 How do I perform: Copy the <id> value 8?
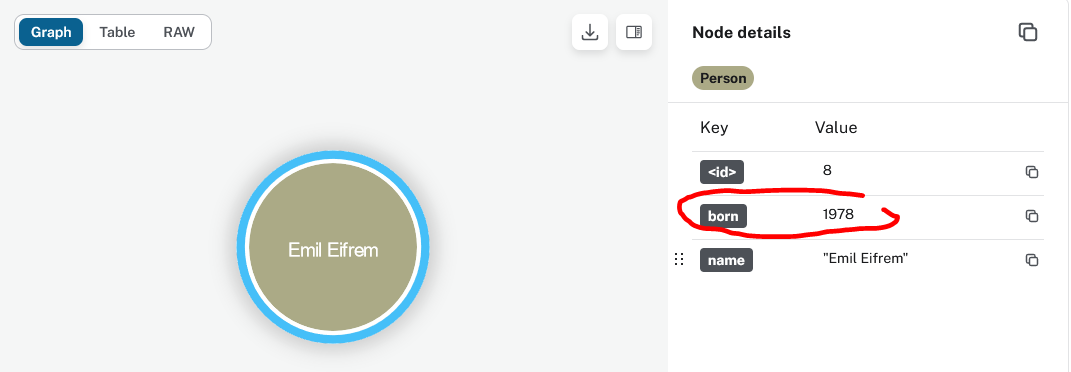pyautogui.click(x=1032, y=172)
